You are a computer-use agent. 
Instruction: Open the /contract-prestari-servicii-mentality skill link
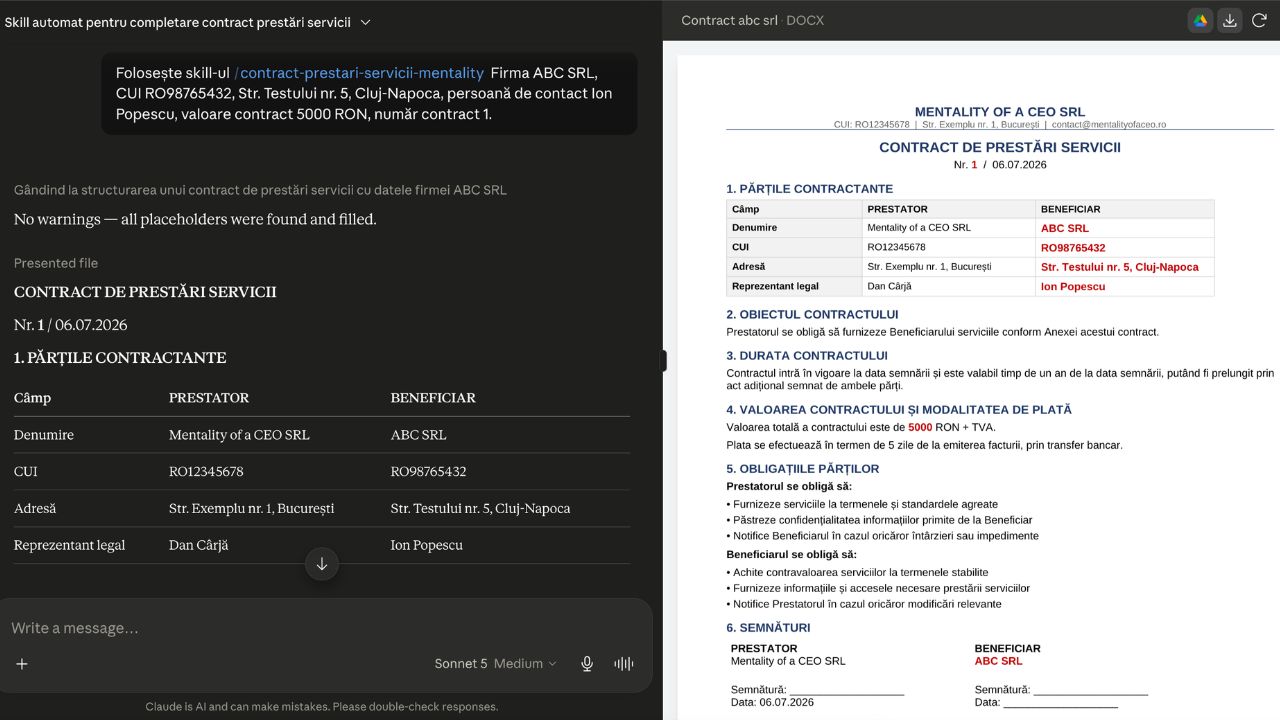coord(359,73)
